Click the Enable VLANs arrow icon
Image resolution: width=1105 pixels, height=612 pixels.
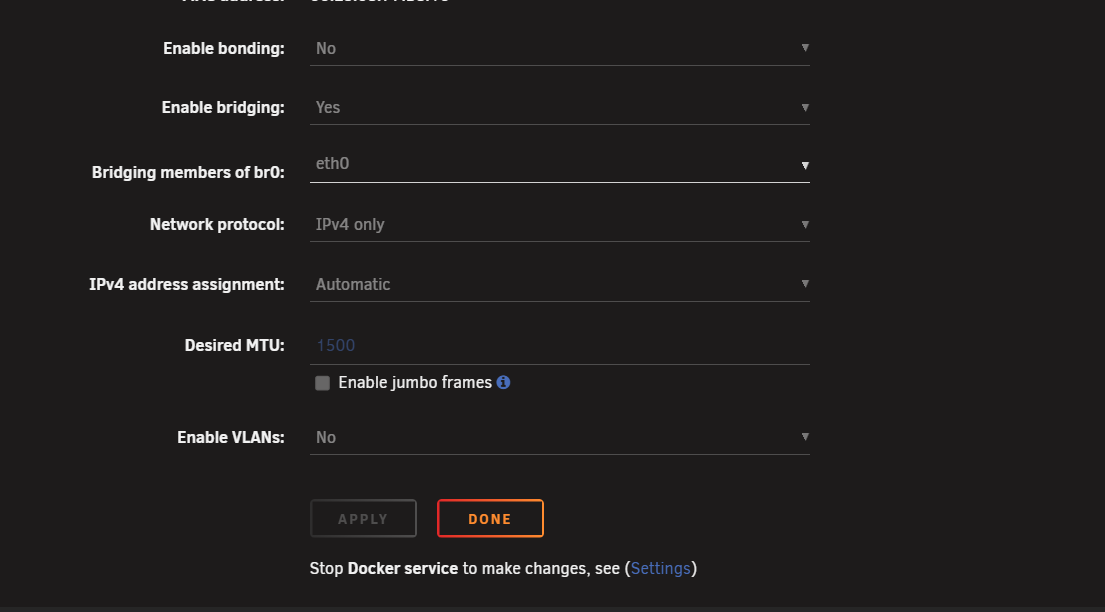[805, 436]
